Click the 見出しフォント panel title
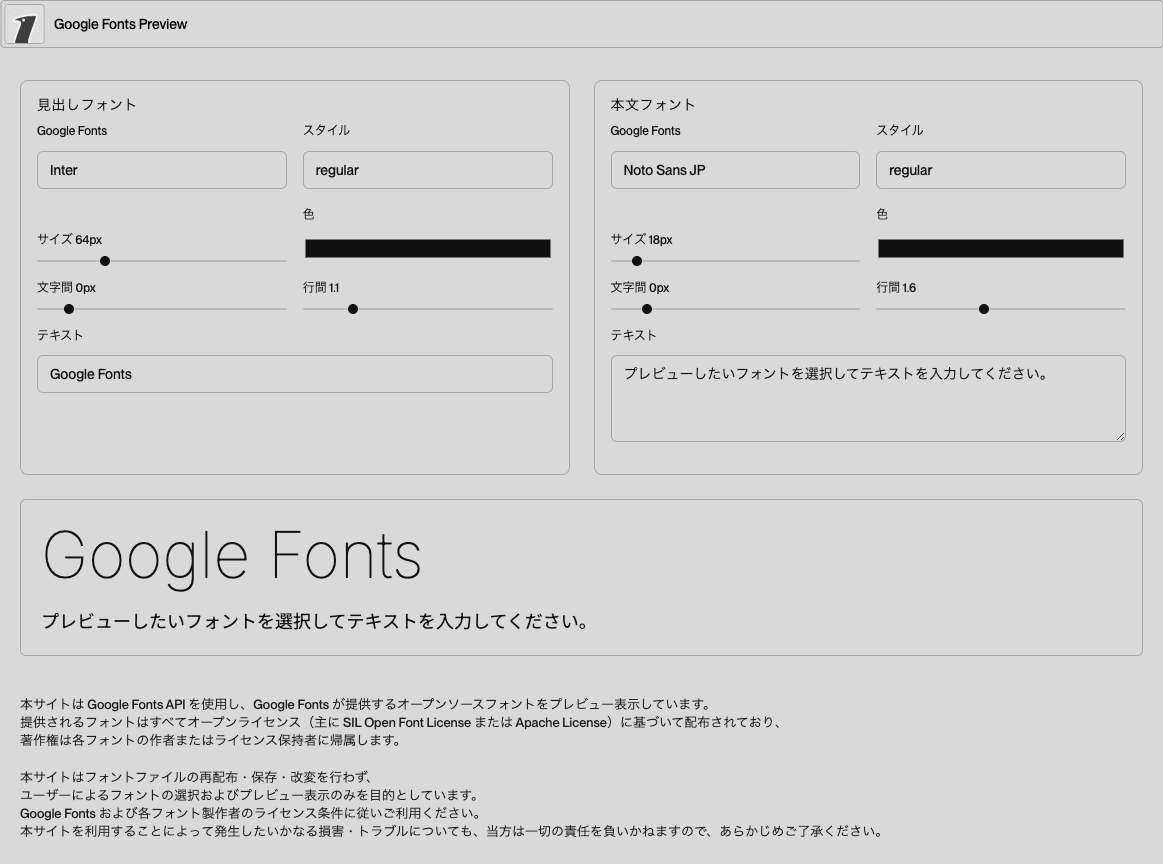Screen dimensions: 1163x864 pyautogui.click(x=87, y=105)
